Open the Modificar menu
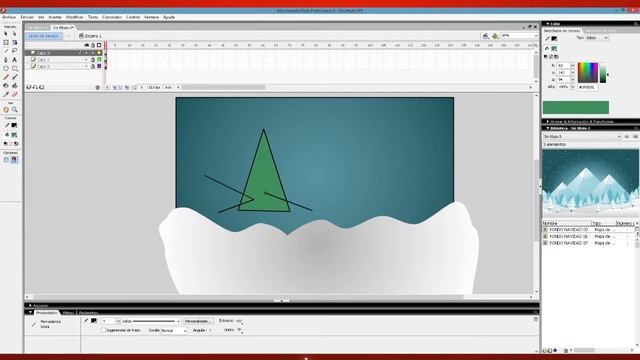 pos(75,17)
